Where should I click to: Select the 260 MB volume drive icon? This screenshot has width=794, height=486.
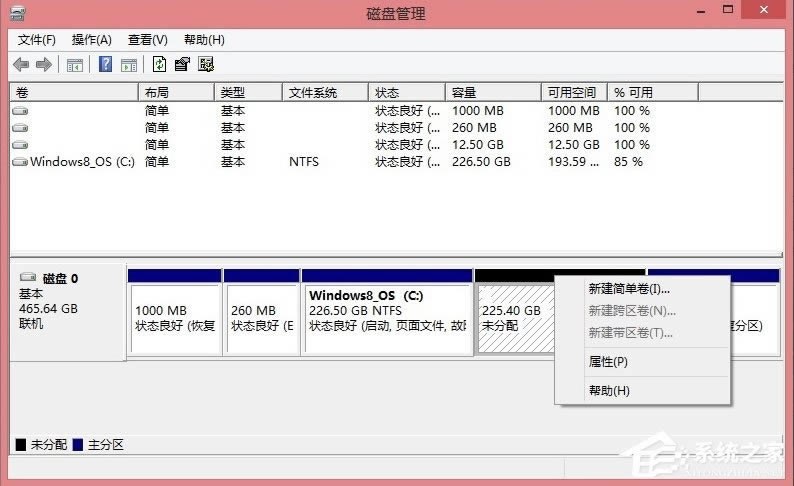pyautogui.click(x=20, y=128)
